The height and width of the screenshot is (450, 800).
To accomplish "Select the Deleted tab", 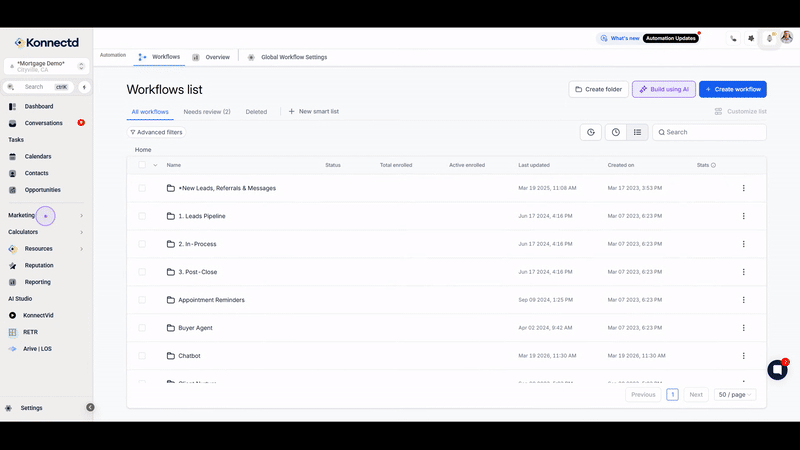I will 256,112.
